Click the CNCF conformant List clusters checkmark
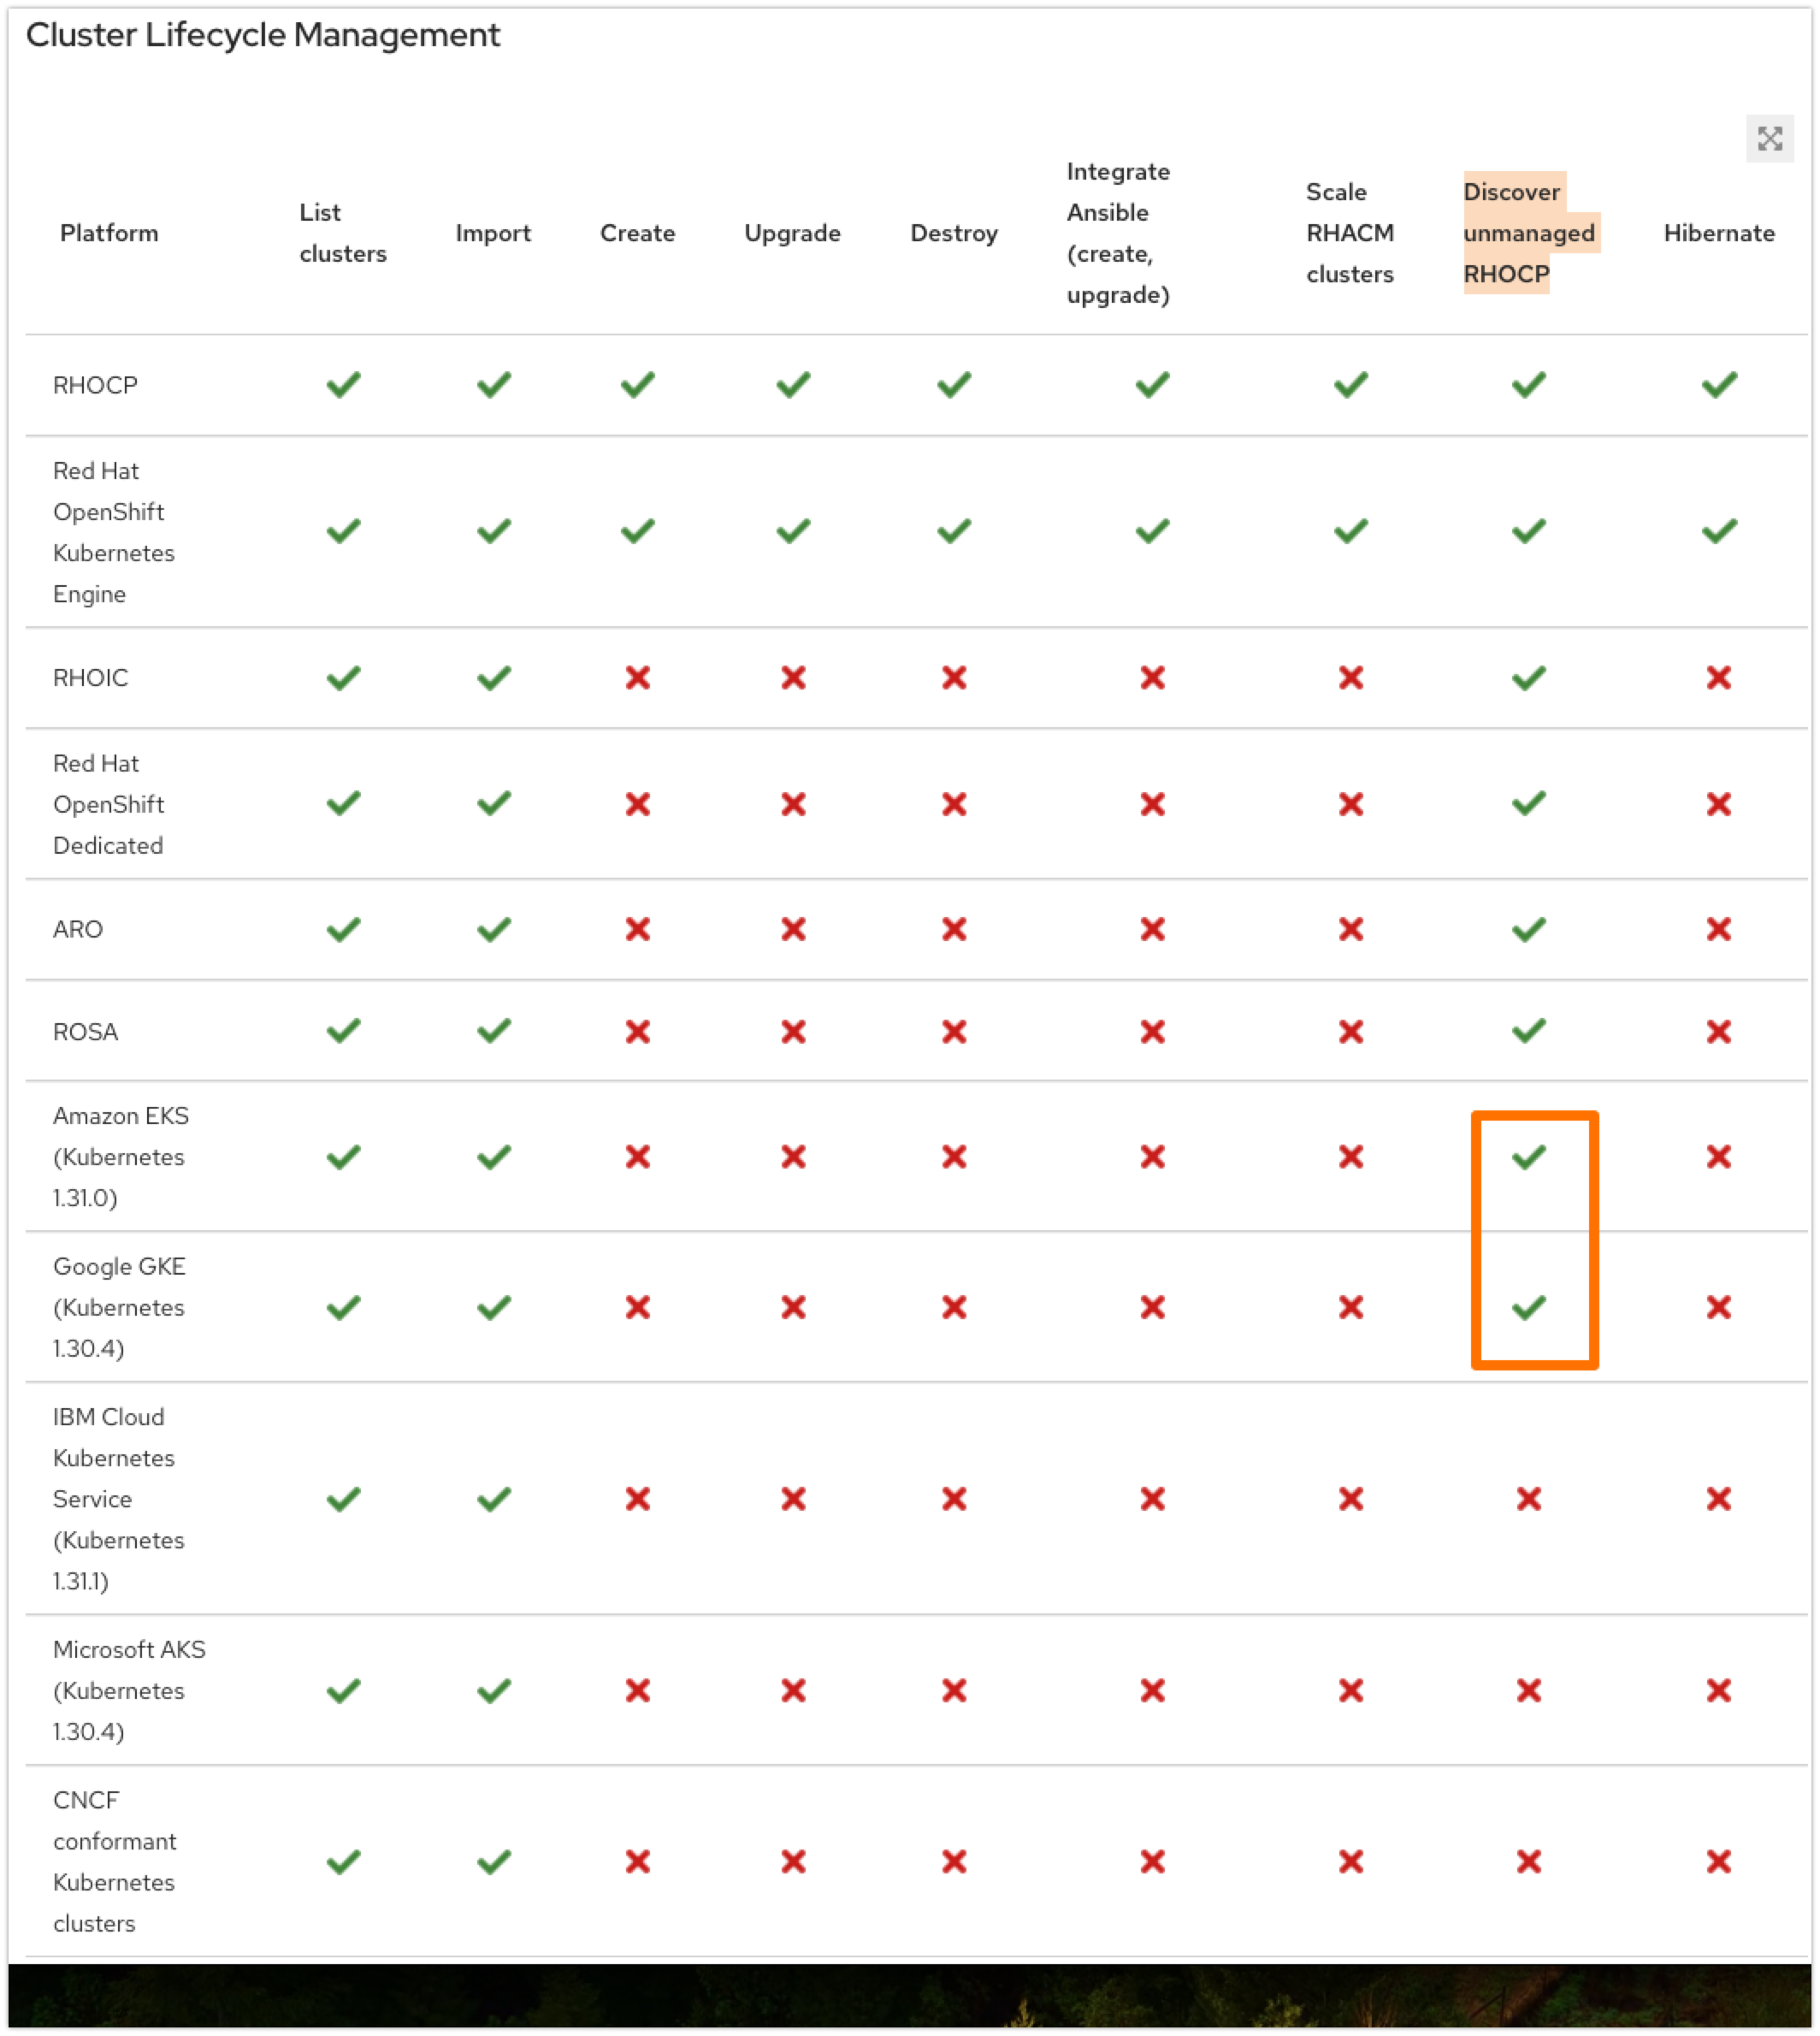 (x=343, y=1861)
